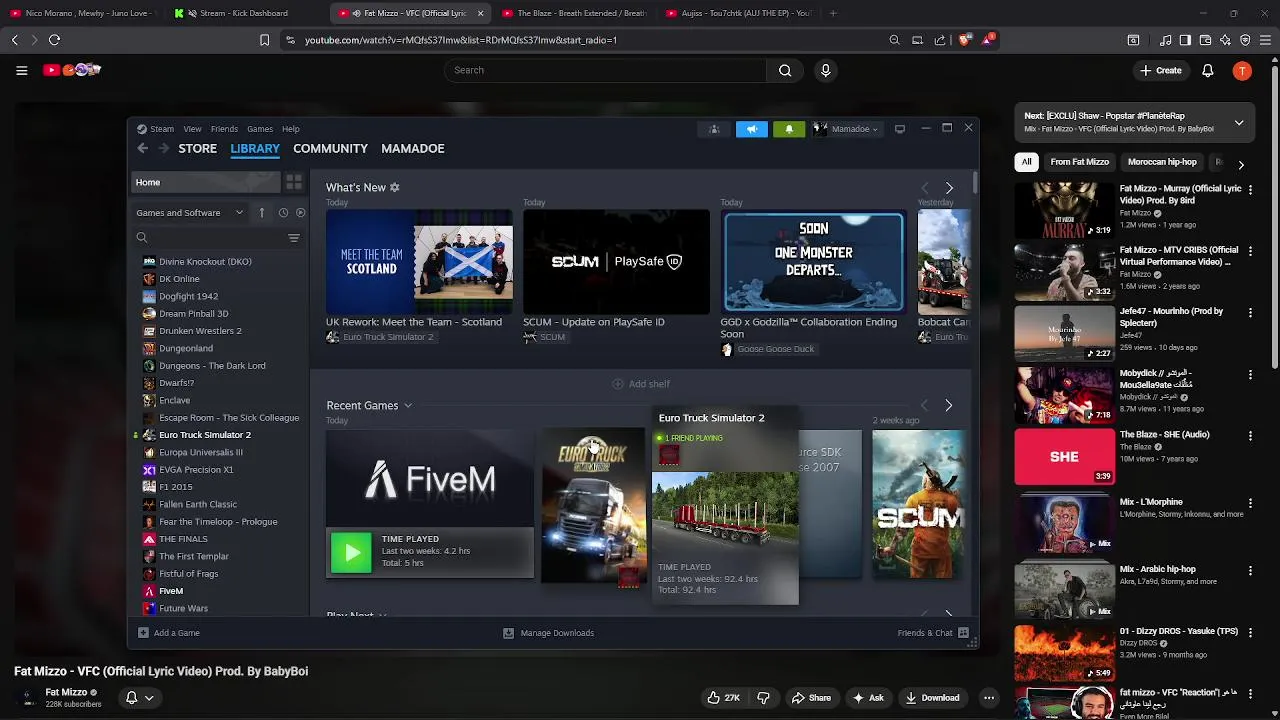Image resolution: width=1280 pixels, height=720 pixels.
Task: Switch Steam to Big Picture mode icon
Action: [900, 129]
